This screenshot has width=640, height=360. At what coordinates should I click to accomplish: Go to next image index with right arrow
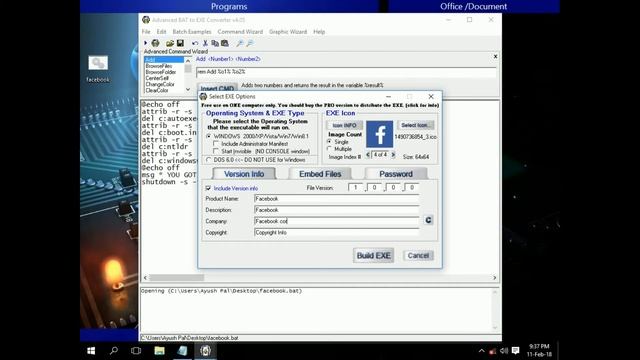pyautogui.click(x=393, y=155)
